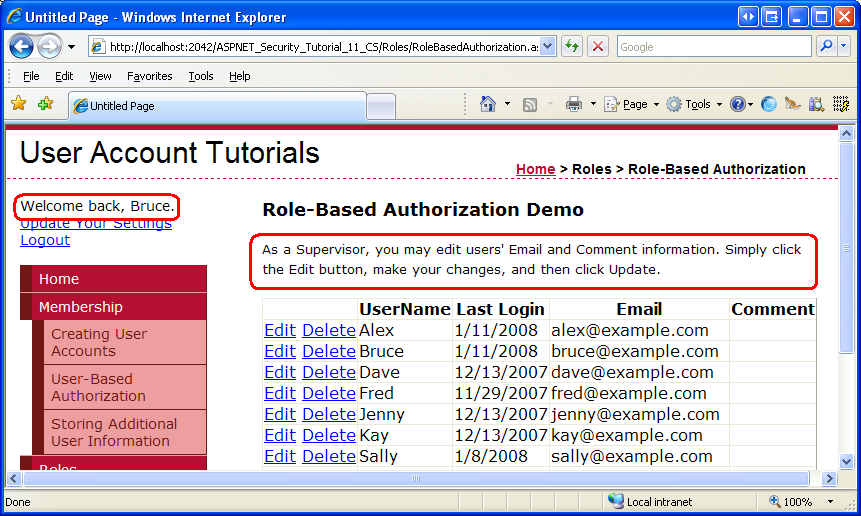Screen dimensions: 861x516
Task: Click the Help question mark icon
Action: (x=737, y=104)
